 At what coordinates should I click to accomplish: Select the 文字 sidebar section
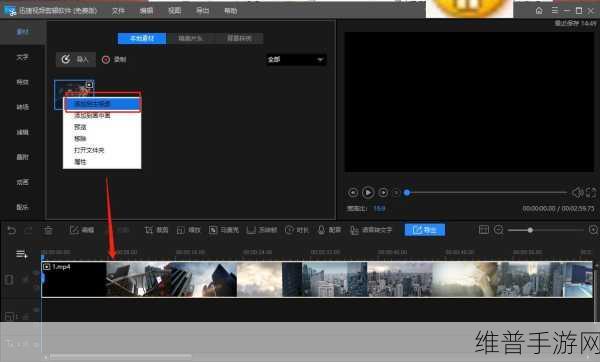click(23, 57)
